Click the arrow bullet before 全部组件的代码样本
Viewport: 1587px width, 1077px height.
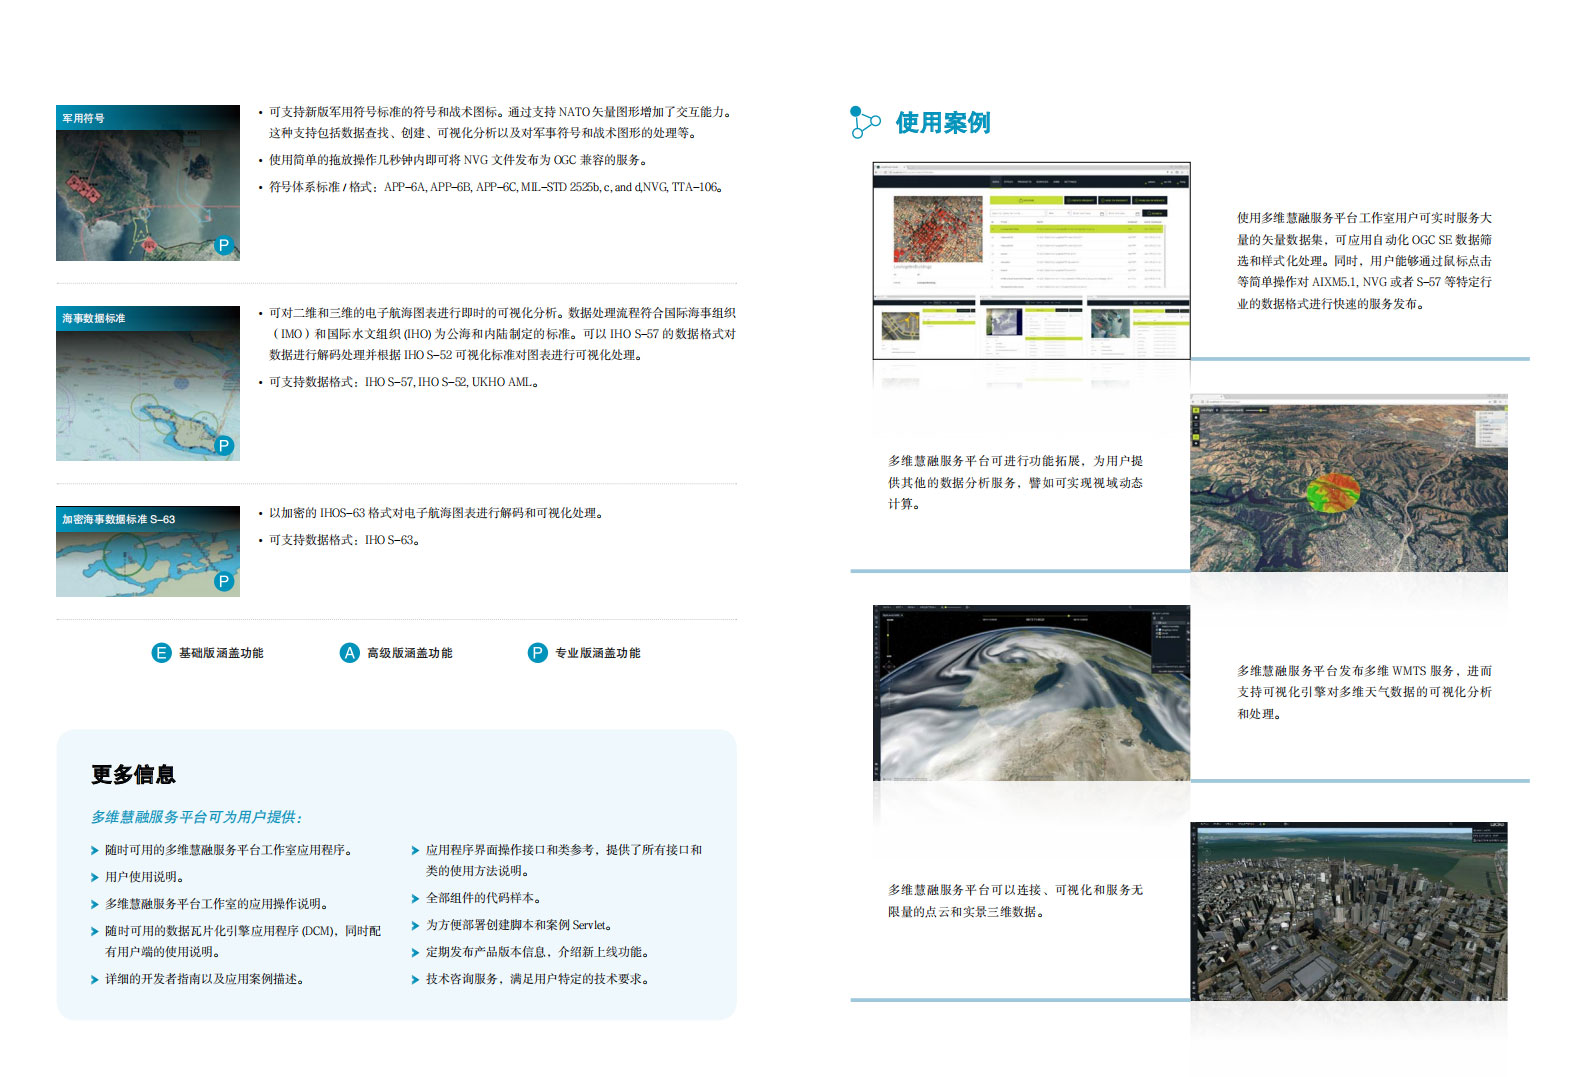(415, 899)
